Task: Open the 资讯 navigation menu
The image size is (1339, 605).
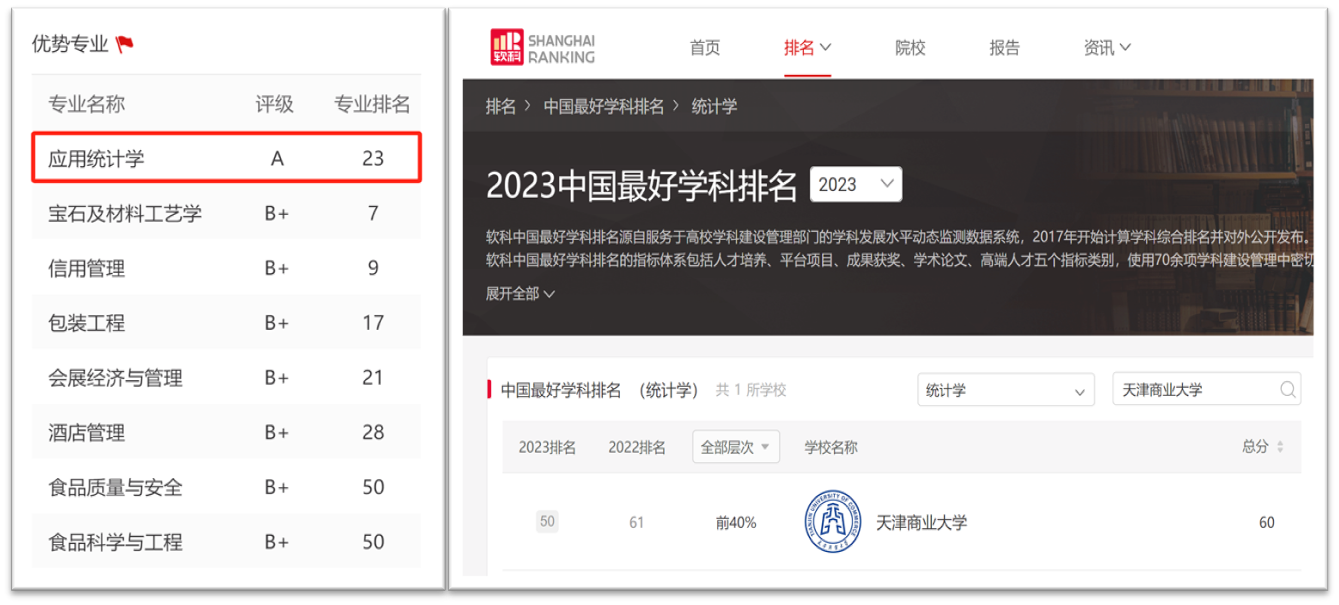Action: (1107, 47)
